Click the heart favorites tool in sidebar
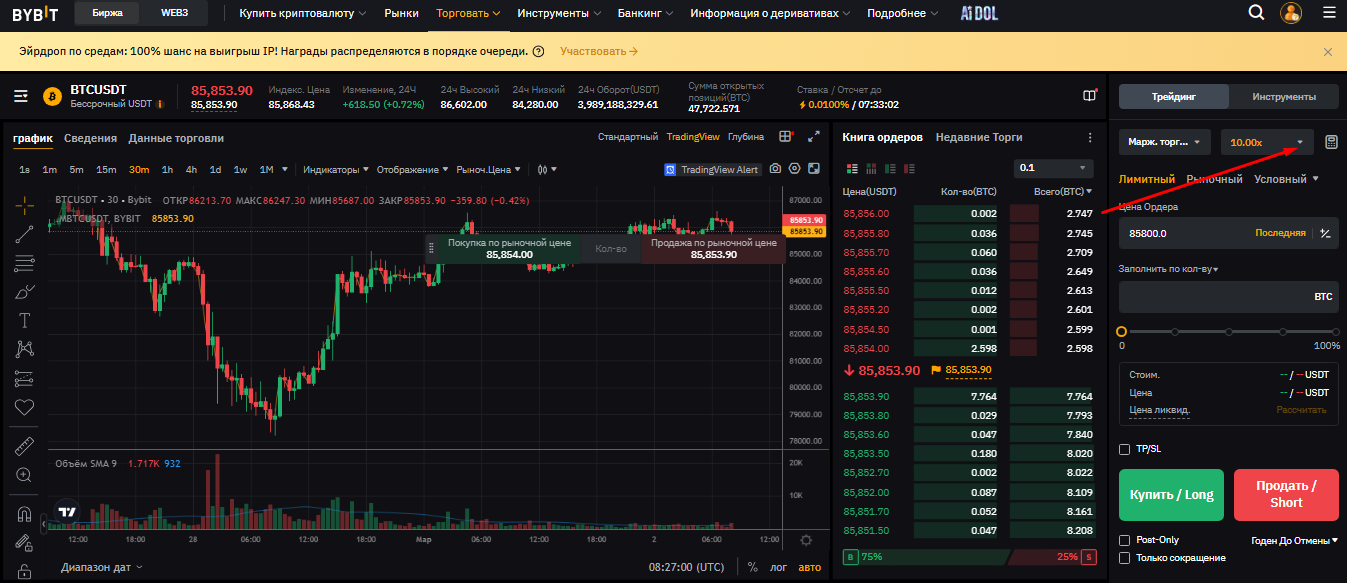Image resolution: width=1347 pixels, height=583 pixels. pyautogui.click(x=25, y=408)
